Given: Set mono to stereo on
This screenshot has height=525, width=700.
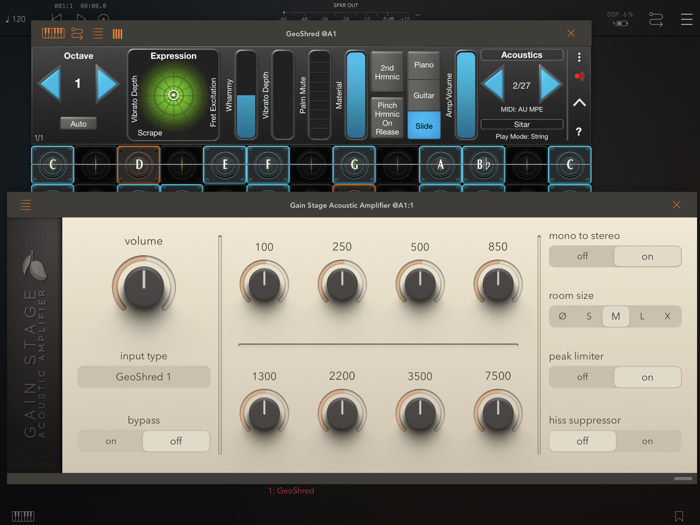Looking at the screenshot, I should click(647, 256).
